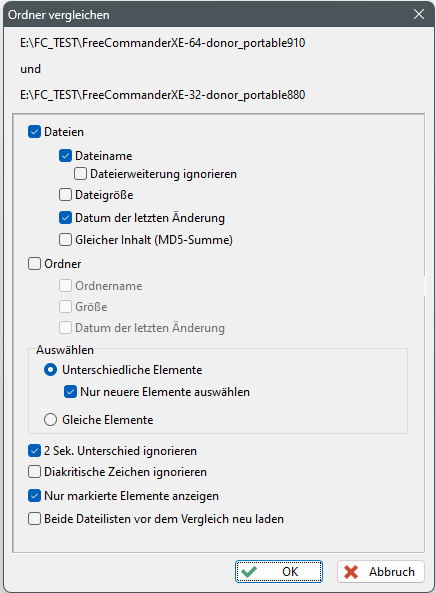
Task: Select the Unterschiedliche Elemente radio button
Action: tap(51, 369)
